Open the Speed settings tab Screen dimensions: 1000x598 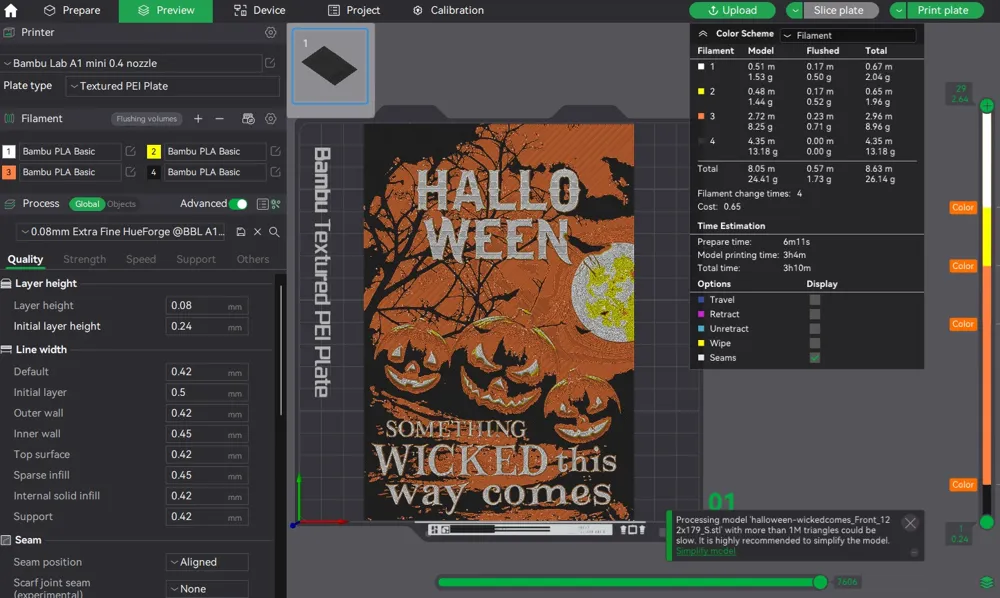(141, 259)
